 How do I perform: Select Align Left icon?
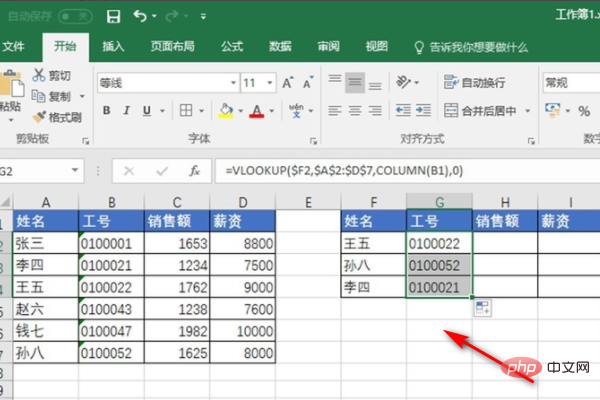335,111
